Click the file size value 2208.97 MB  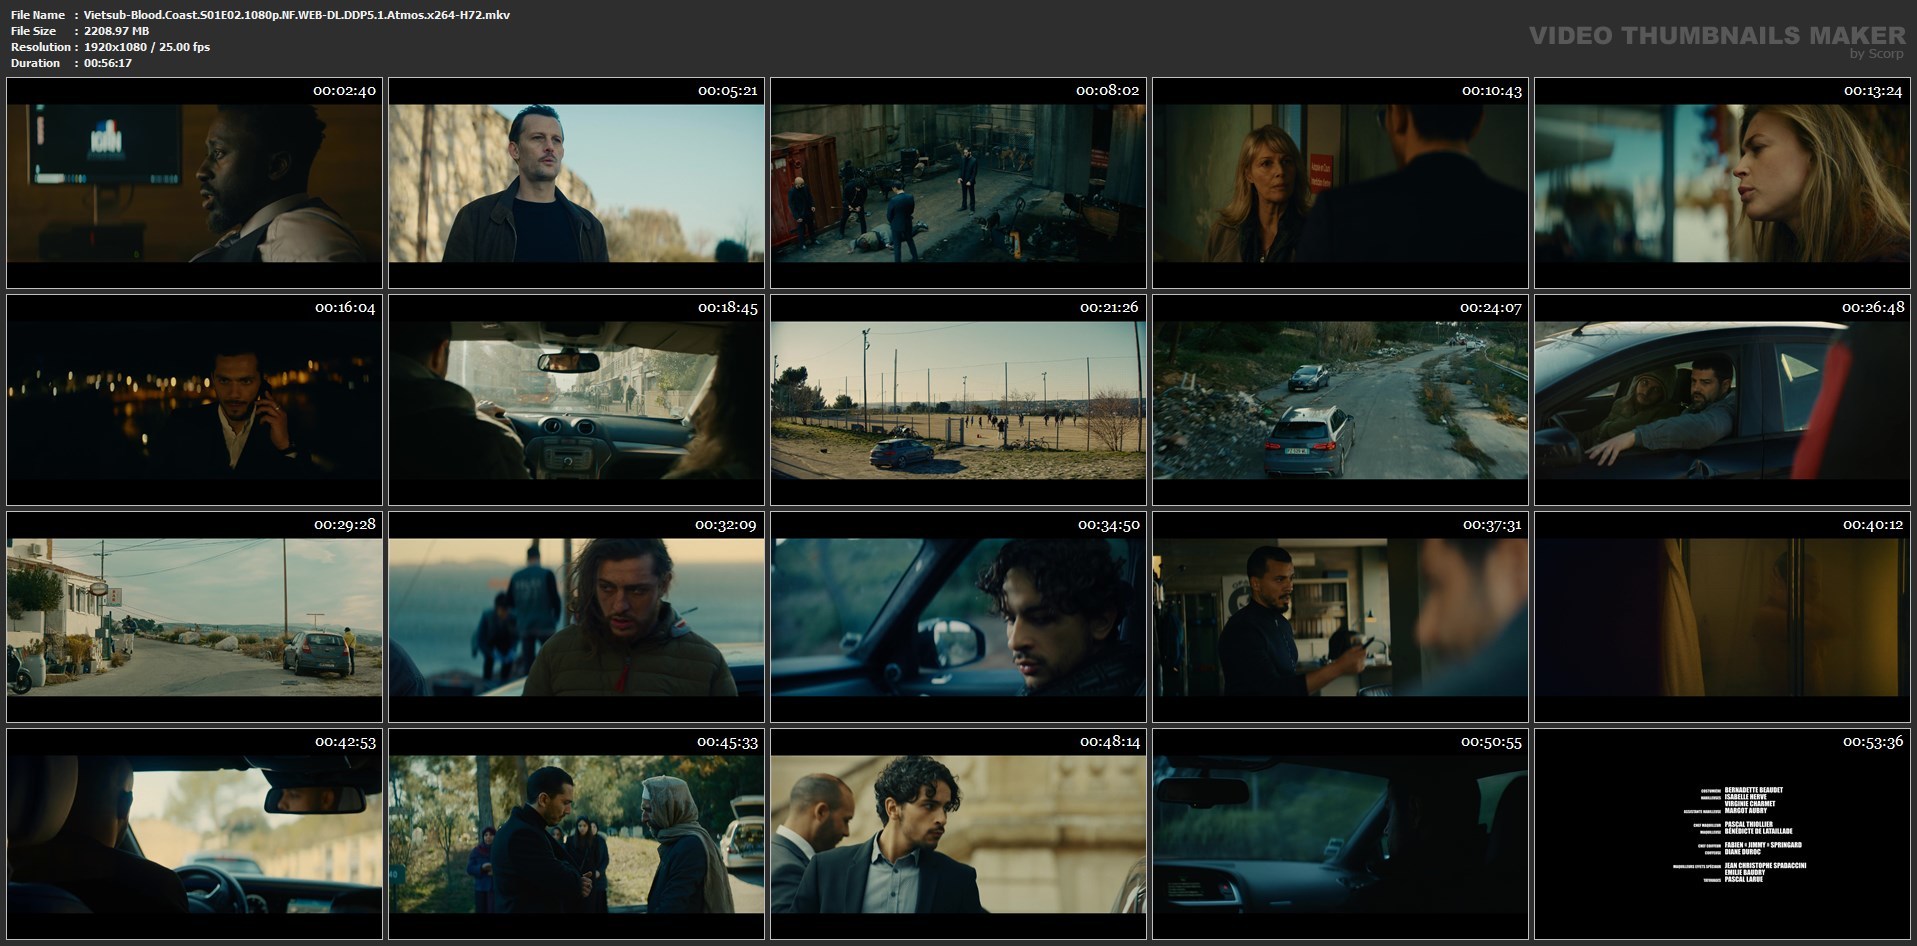(117, 31)
